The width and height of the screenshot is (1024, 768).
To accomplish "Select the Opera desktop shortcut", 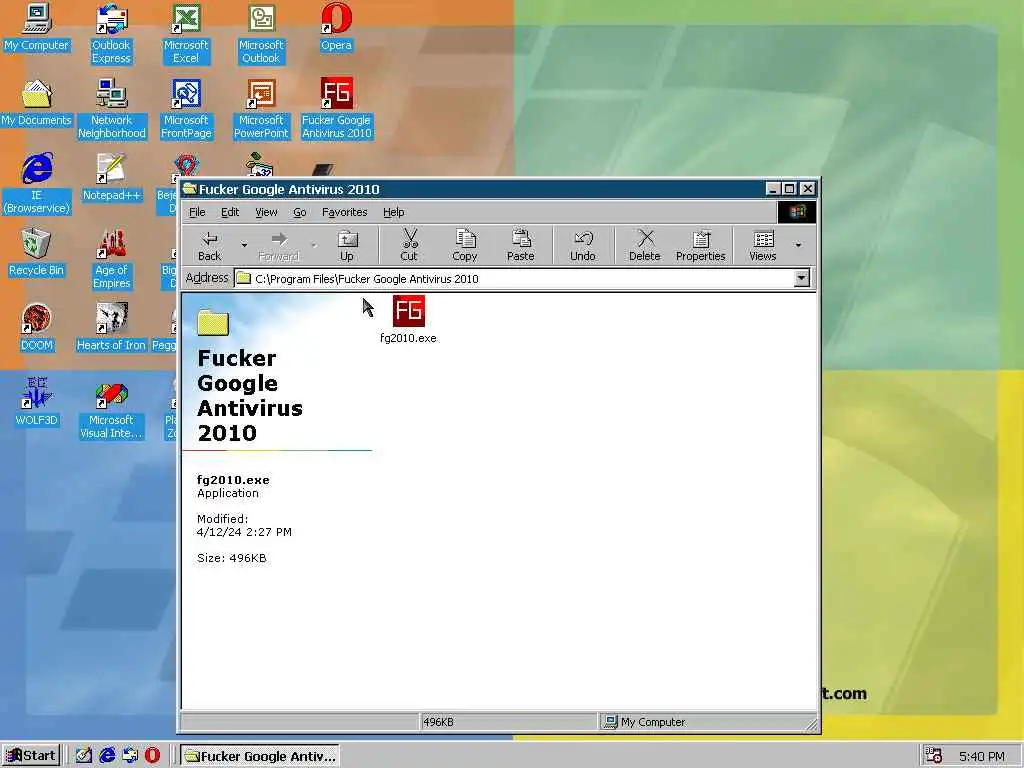I will [336, 28].
